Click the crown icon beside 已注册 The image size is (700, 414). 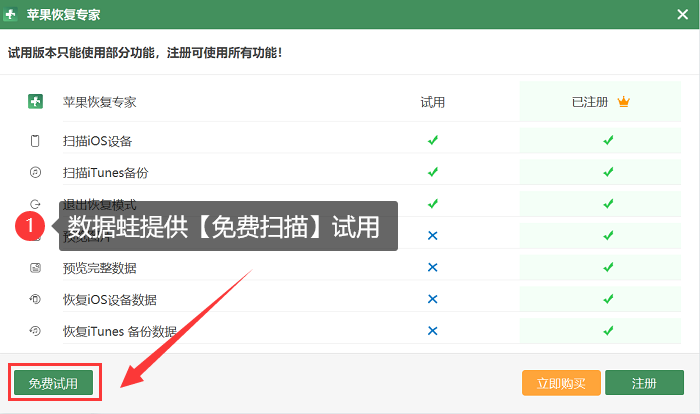point(623,102)
